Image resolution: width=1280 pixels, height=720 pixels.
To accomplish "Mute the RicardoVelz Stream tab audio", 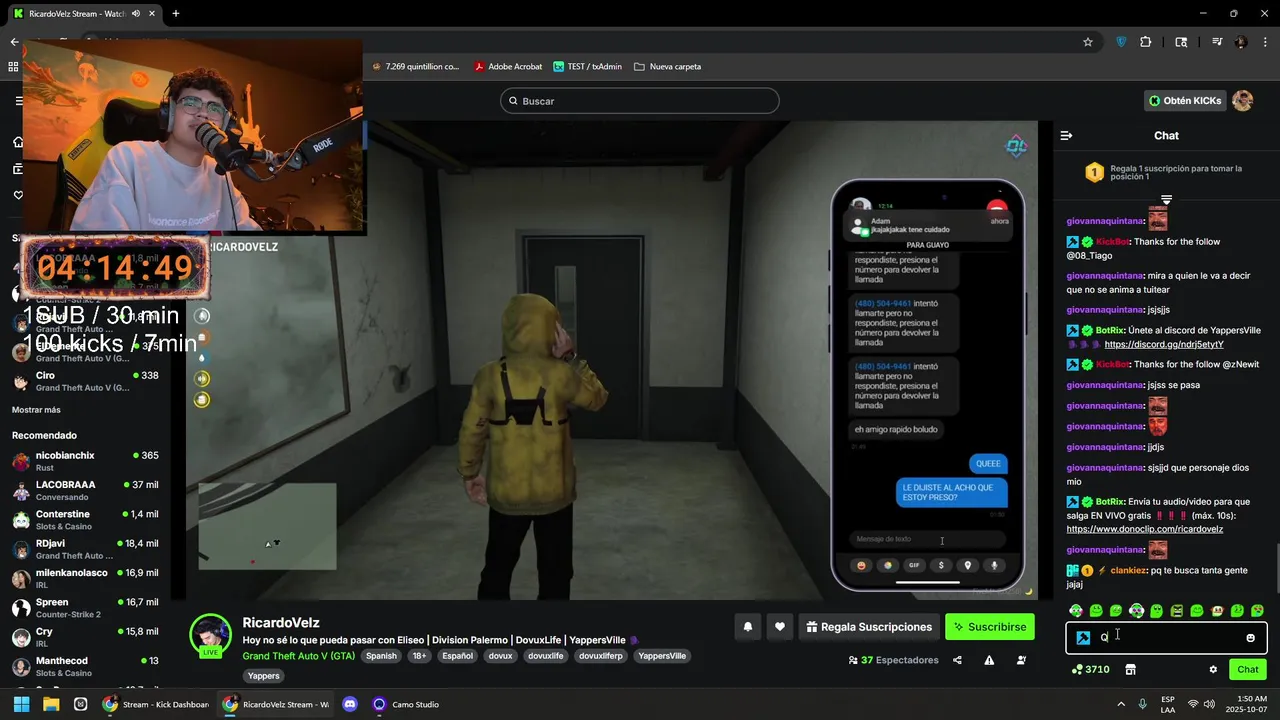I will pyautogui.click(x=136, y=14).
